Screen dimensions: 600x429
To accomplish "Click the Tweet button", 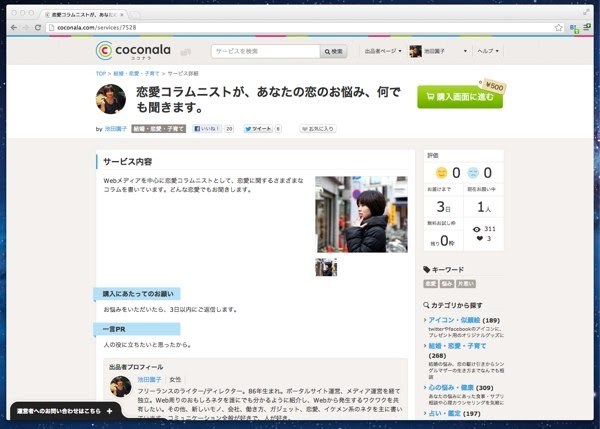I will click(258, 129).
